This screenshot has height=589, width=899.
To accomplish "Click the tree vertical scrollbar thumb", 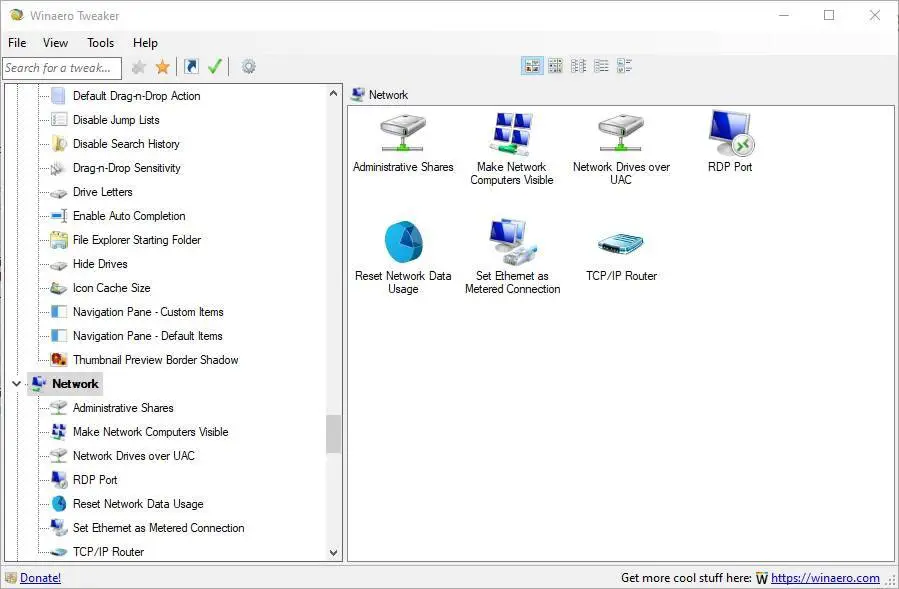I will [334, 434].
